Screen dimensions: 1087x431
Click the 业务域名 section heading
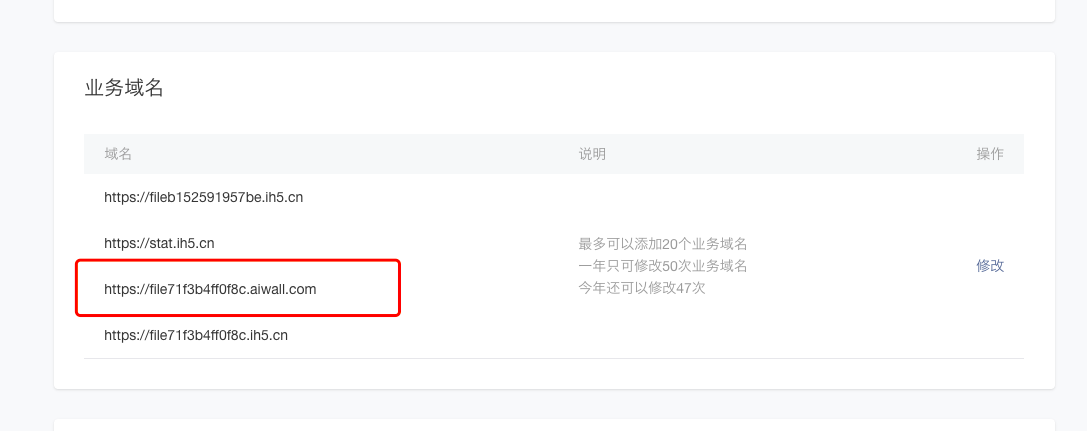(124, 88)
